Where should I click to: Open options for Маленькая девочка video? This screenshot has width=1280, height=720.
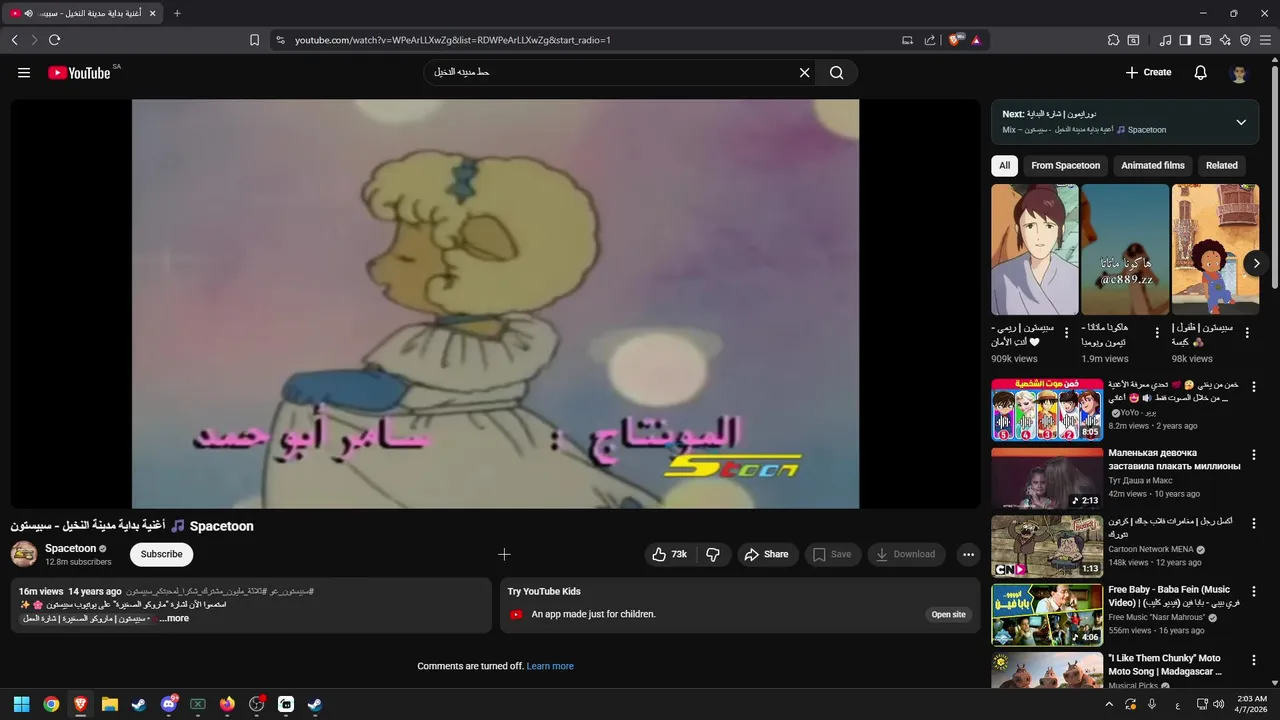[x=1254, y=456]
